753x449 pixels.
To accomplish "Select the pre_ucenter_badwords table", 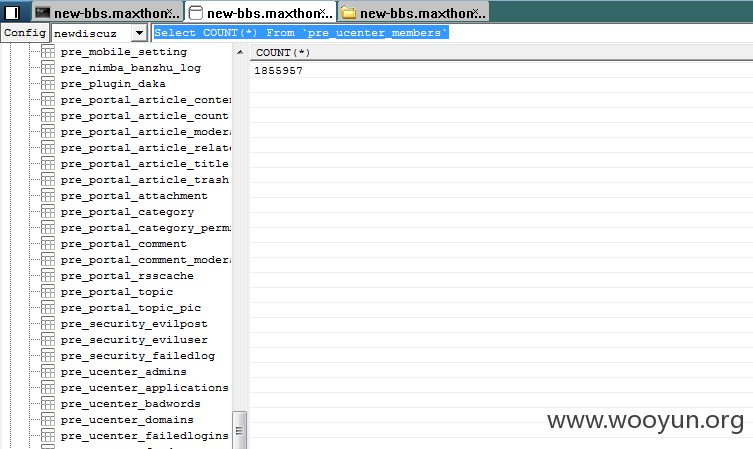I will click(131, 404).
